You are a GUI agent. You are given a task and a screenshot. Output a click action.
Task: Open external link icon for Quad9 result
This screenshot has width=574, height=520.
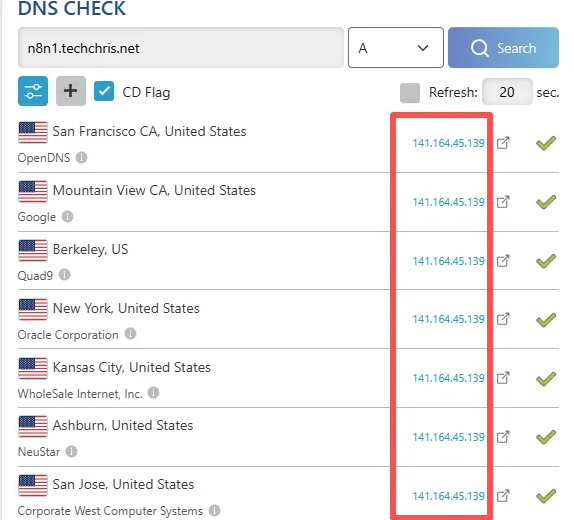coord(503,261)
